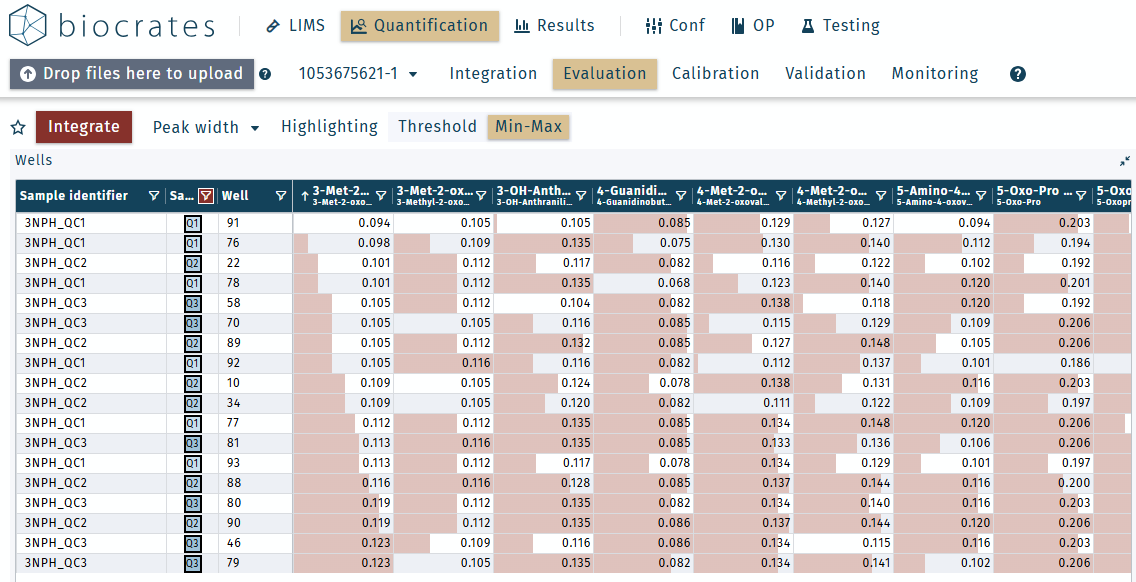Screen dimensions: 1136x582
Task: Open the active red sample type filter
Action: 207,196
